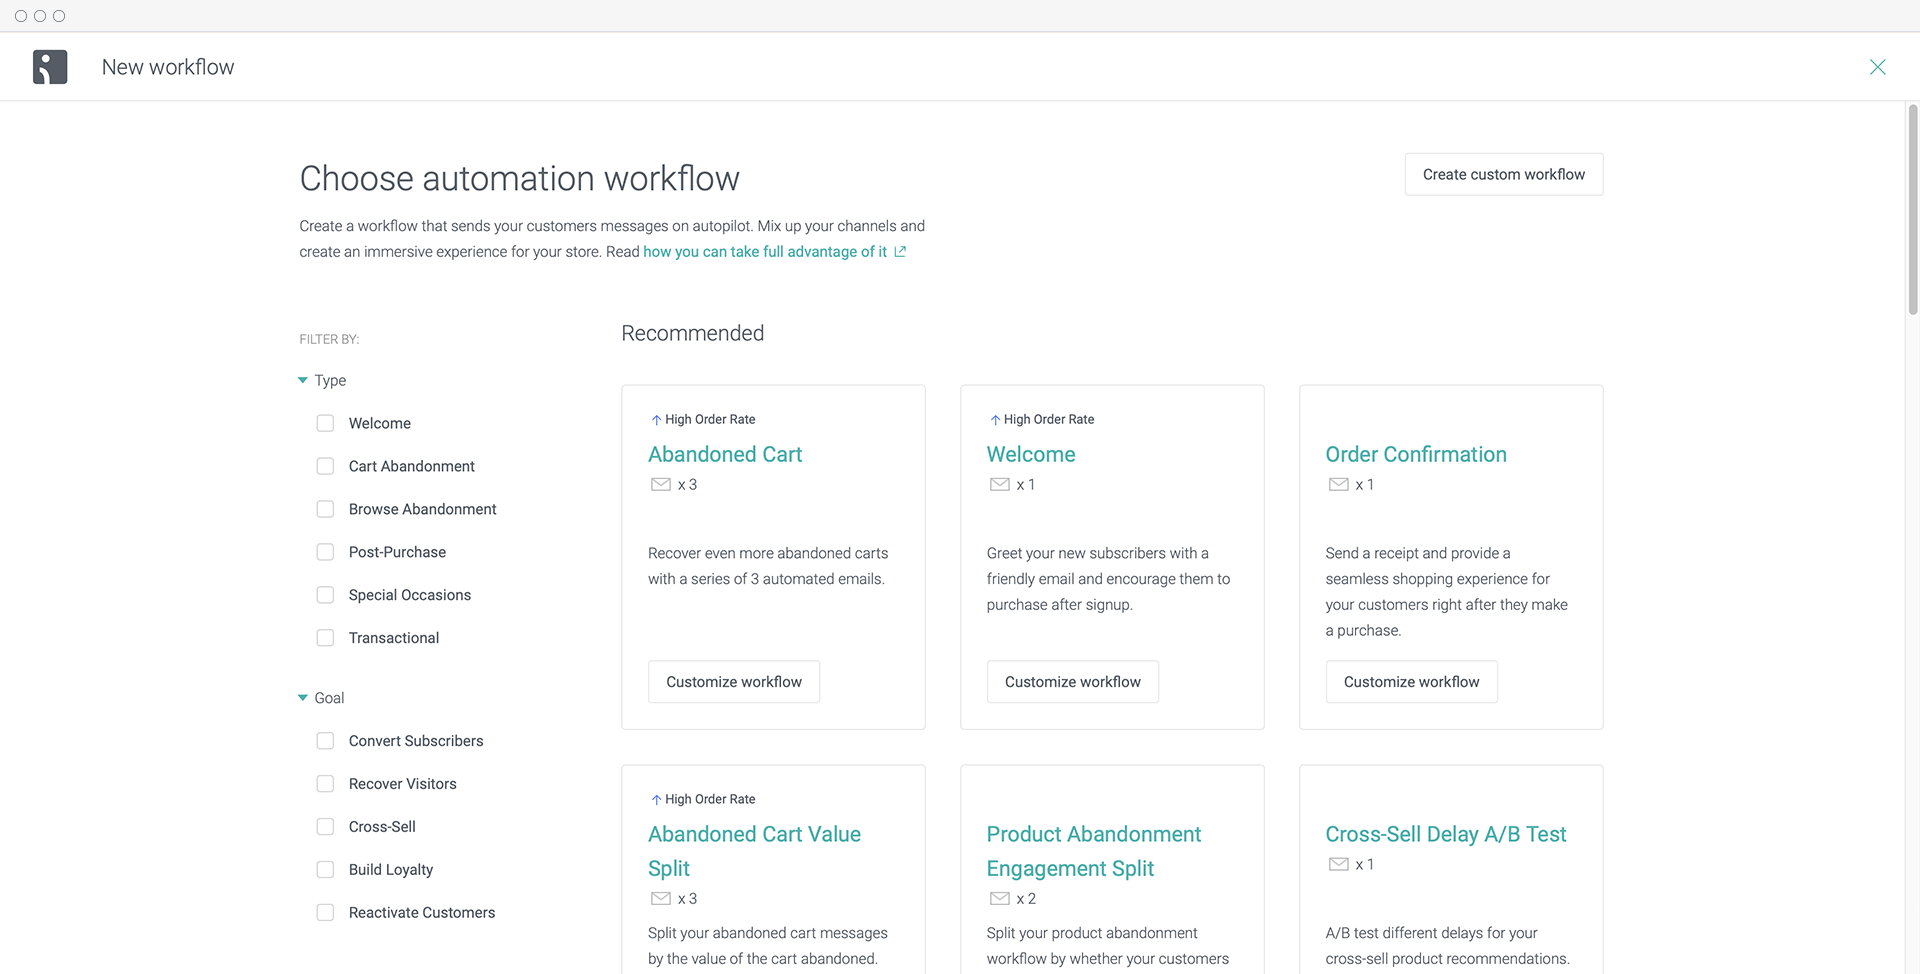Open Abandoned Cart Value Split title

pos(754,851)
